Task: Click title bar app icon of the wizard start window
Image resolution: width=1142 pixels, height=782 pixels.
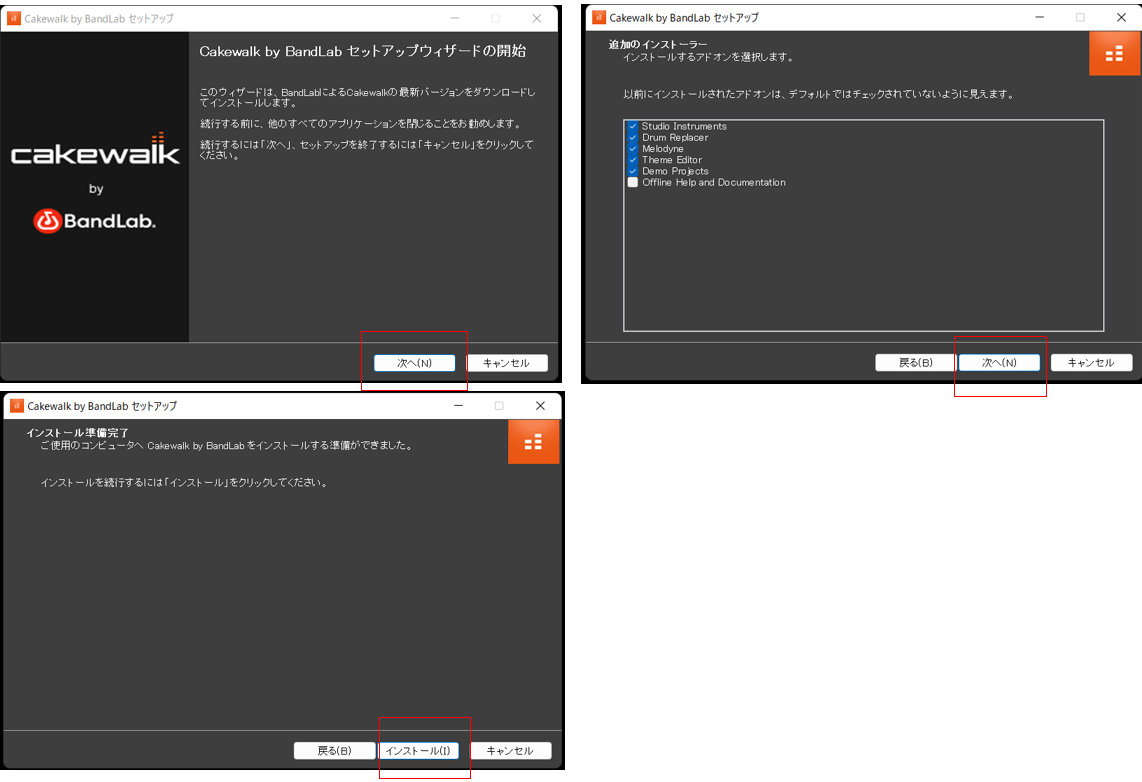Action: pos(14,18)
